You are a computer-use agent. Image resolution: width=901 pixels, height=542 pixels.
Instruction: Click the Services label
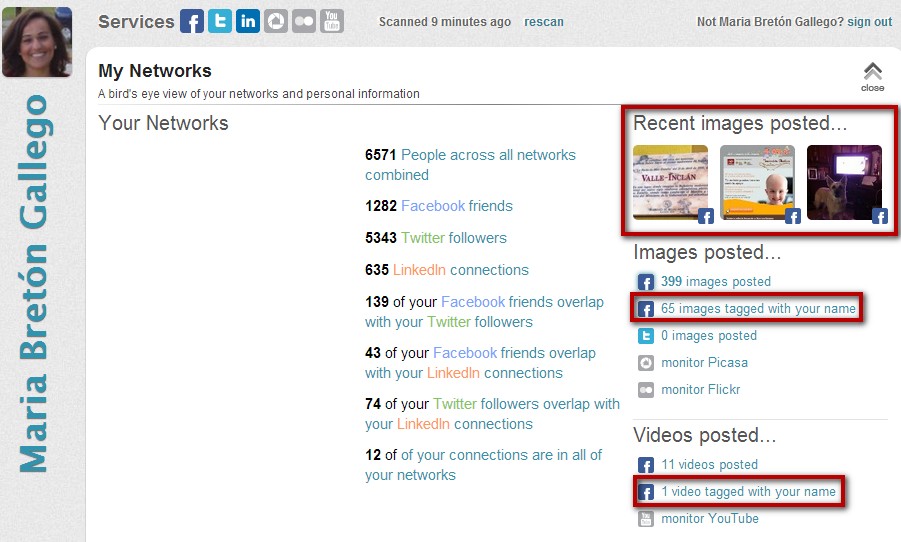point(136,22)
